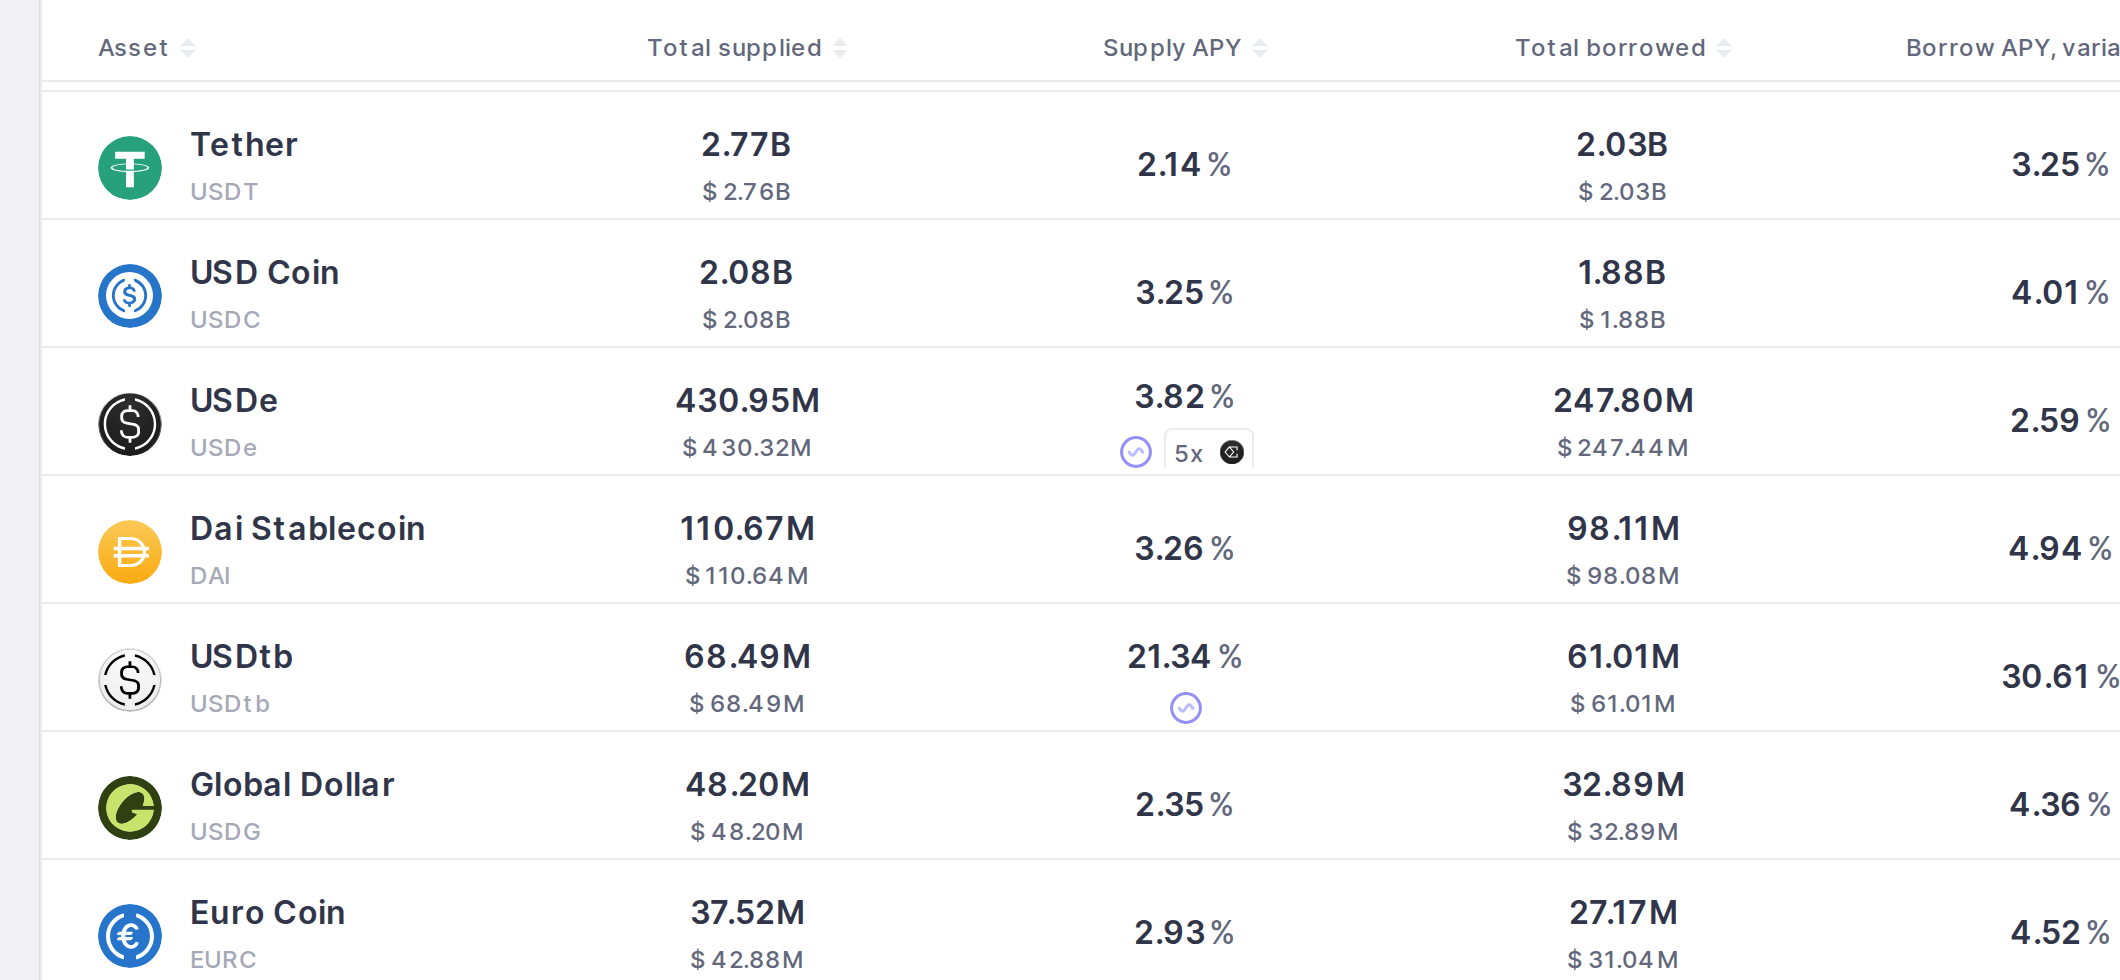Click the USDe token icon
Image resolution: width=2120 pixels, height=980 pixels.
click(x=130, y=424)
